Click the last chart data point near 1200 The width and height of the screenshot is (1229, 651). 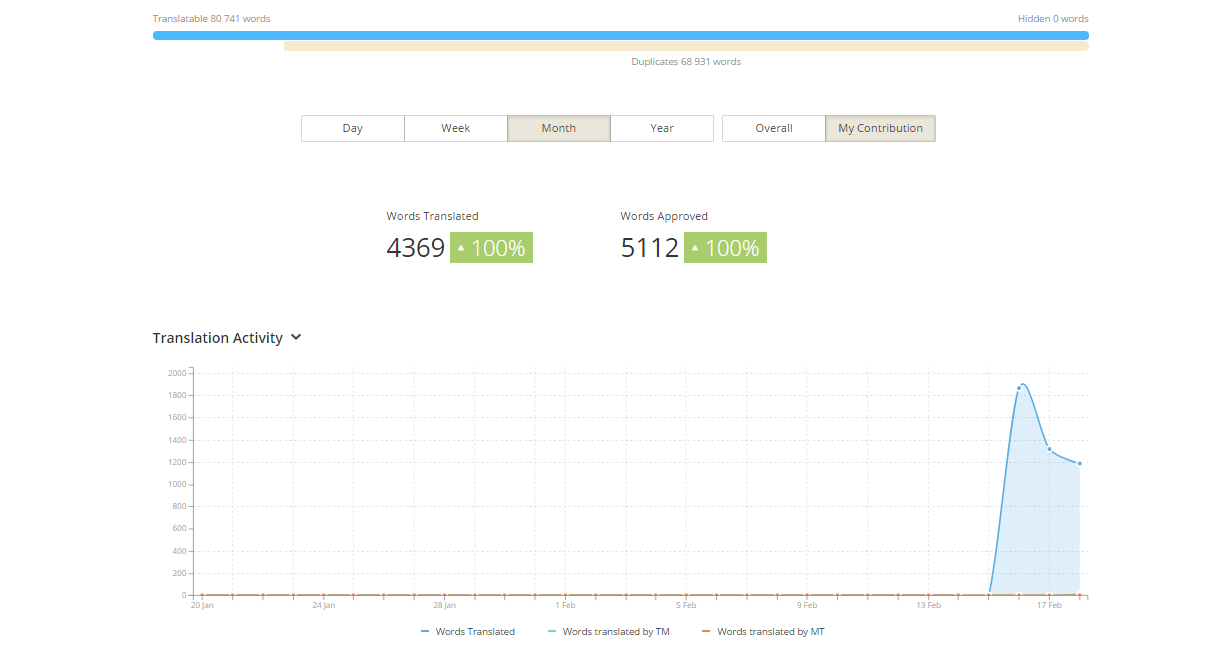pyautogui.click(x=1080, y=463)
